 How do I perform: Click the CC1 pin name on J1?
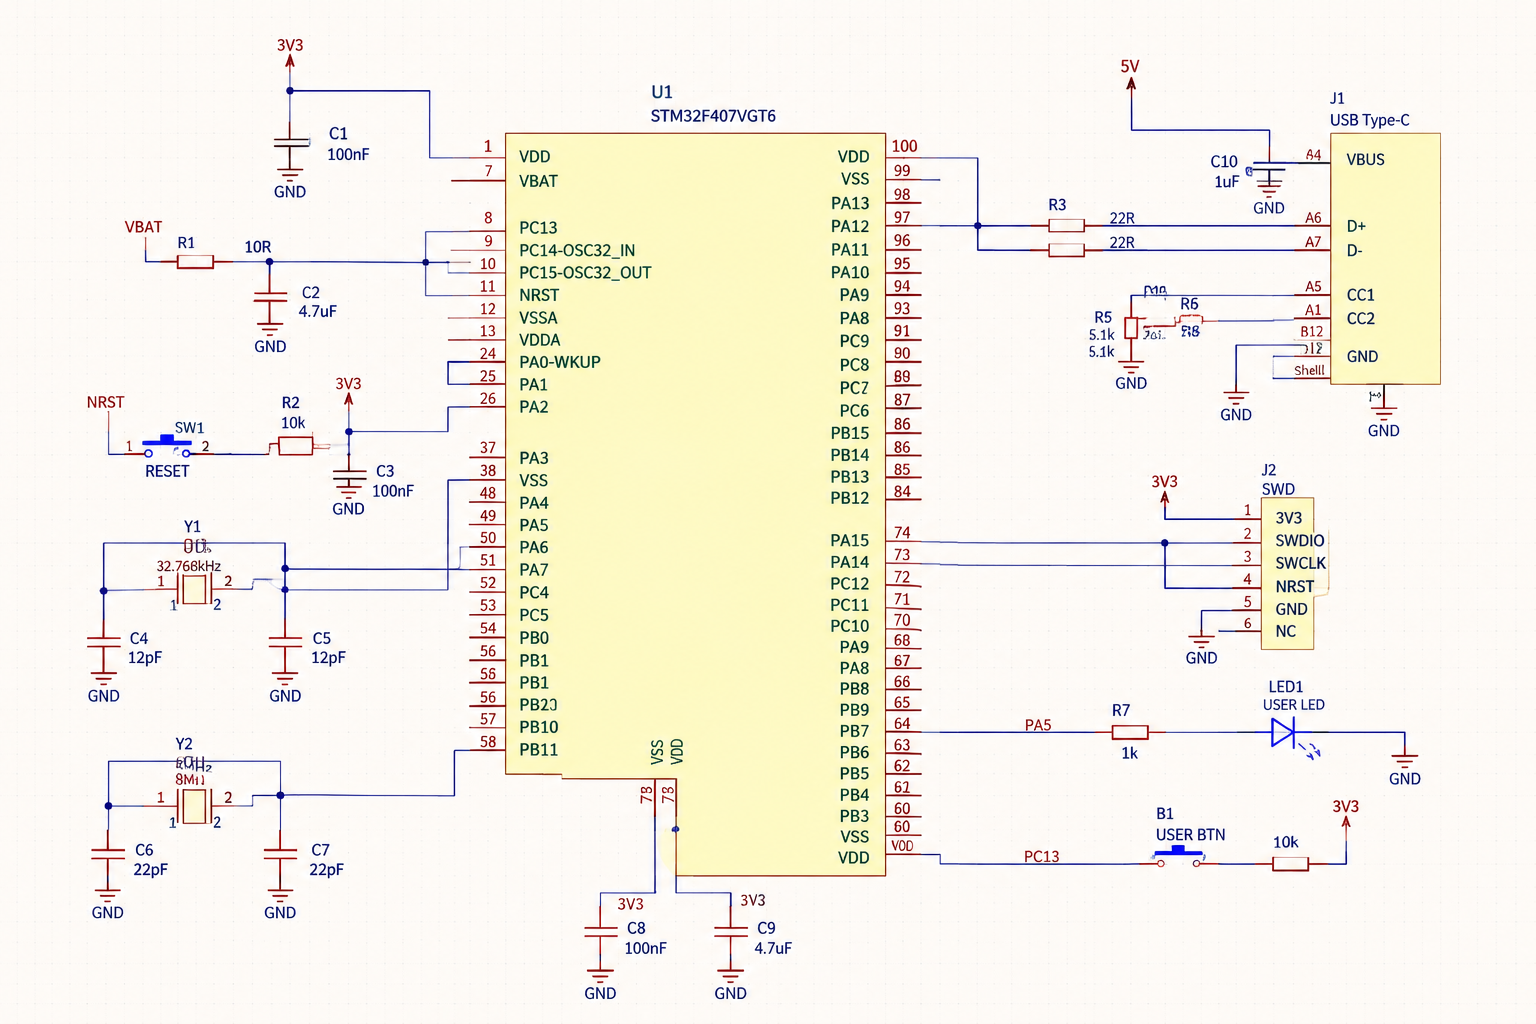point(1360,295)
